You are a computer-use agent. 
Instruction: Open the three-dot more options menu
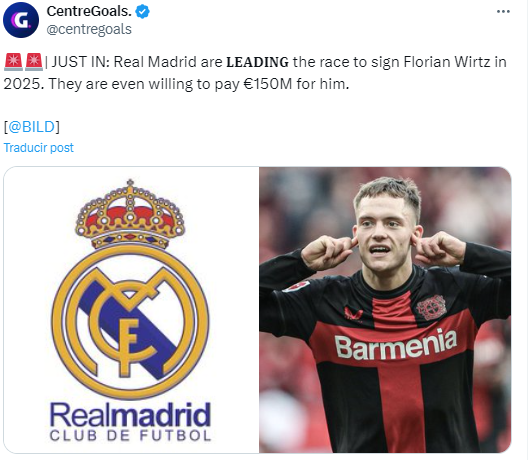pyautogui.click(x=503, y=11)
